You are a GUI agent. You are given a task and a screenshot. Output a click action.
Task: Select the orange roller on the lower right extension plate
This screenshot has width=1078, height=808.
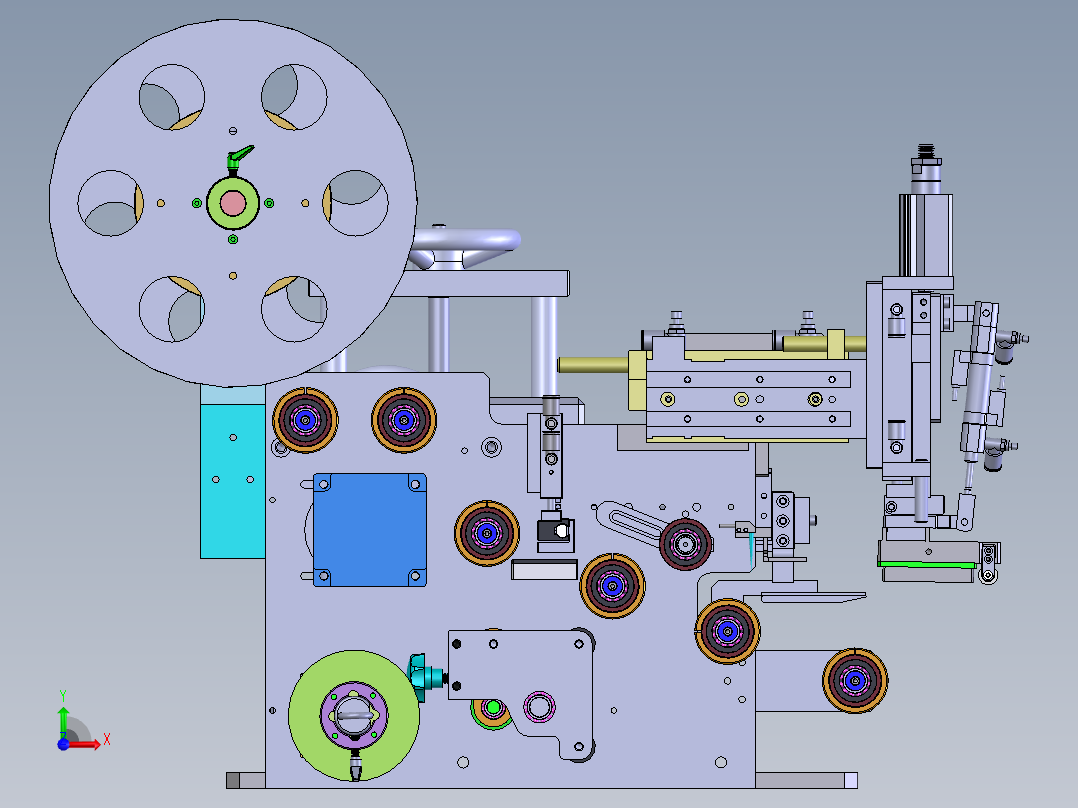(855, 680)
